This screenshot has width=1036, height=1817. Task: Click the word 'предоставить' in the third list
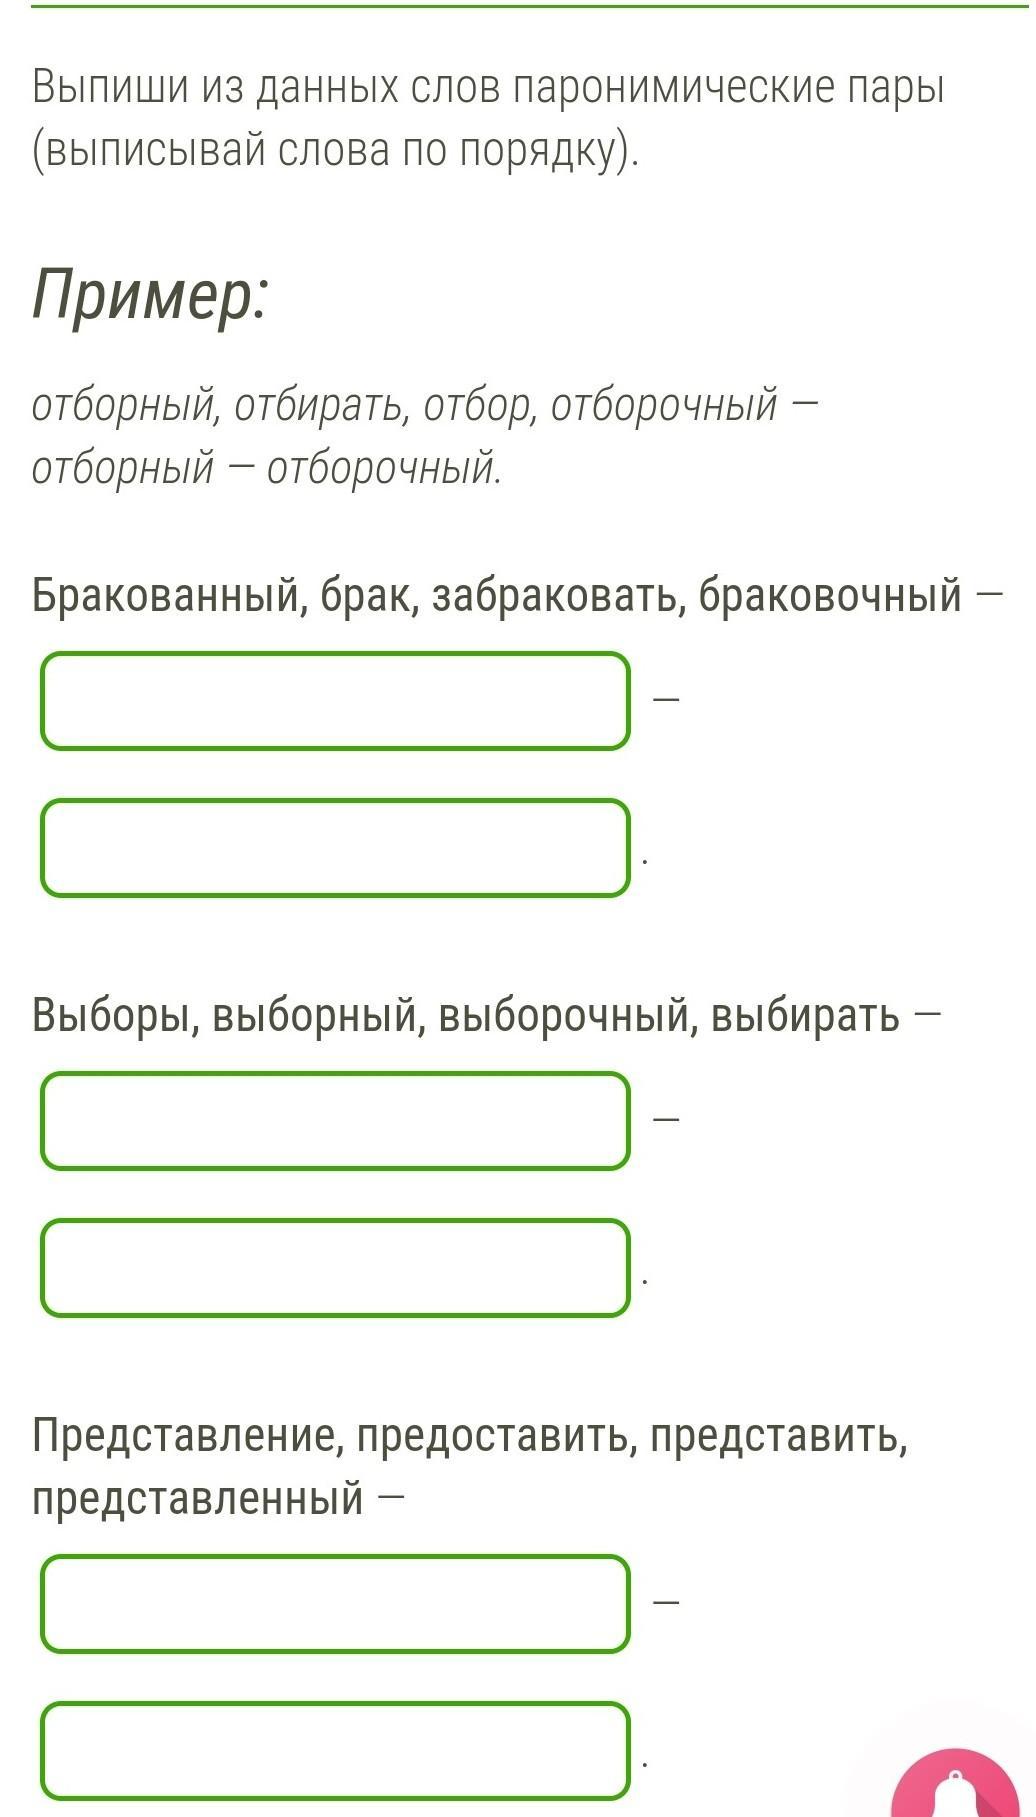point(497,1436)
